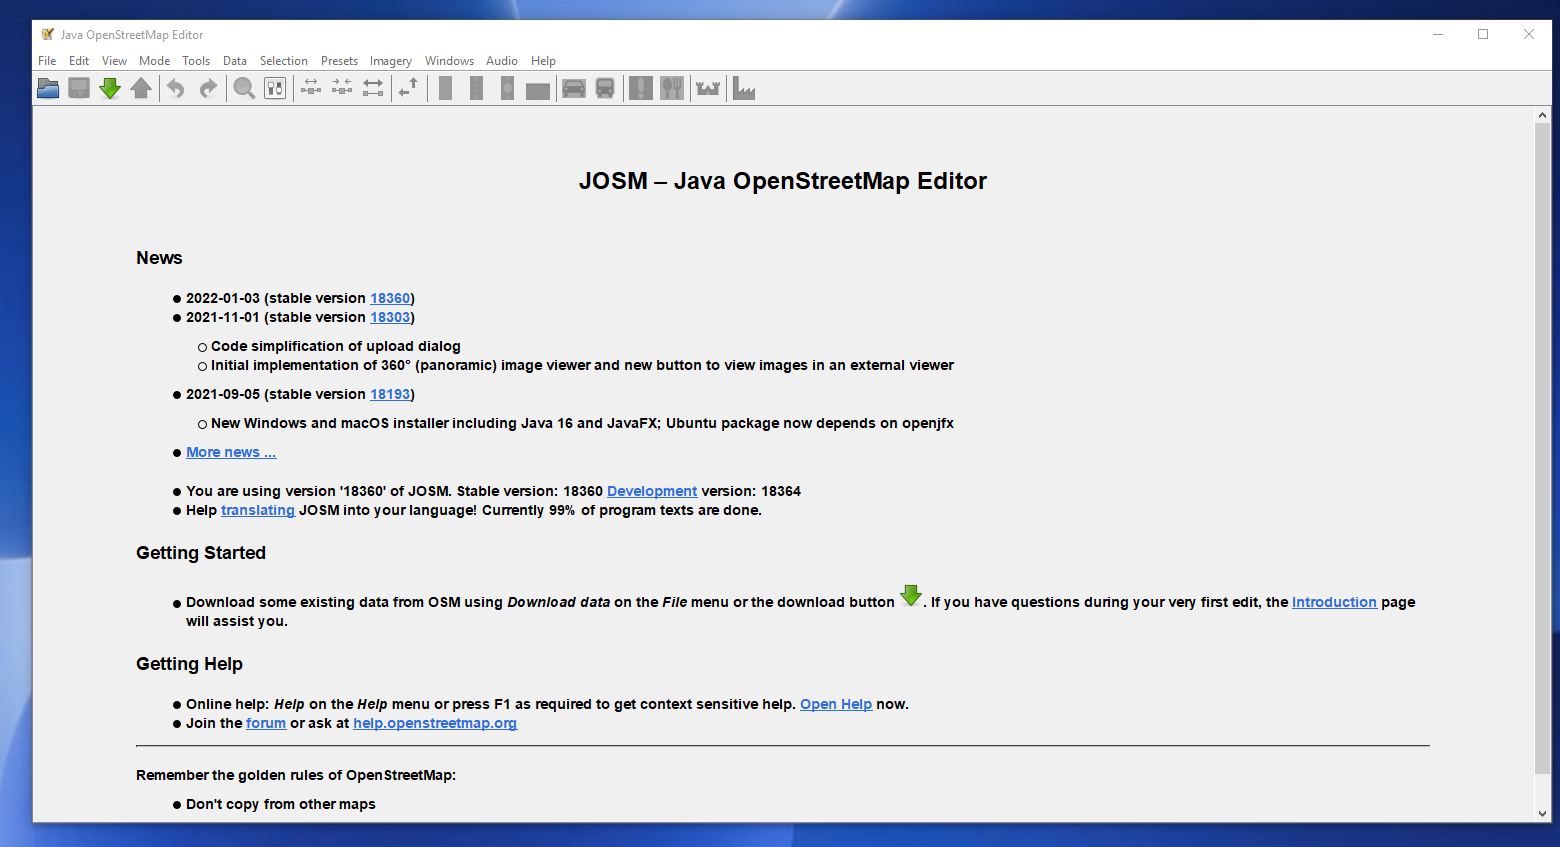Open the Mode menu
The height and width of the screenshot is (847, 1560).
pyautogui.click(x=154, y=61)
